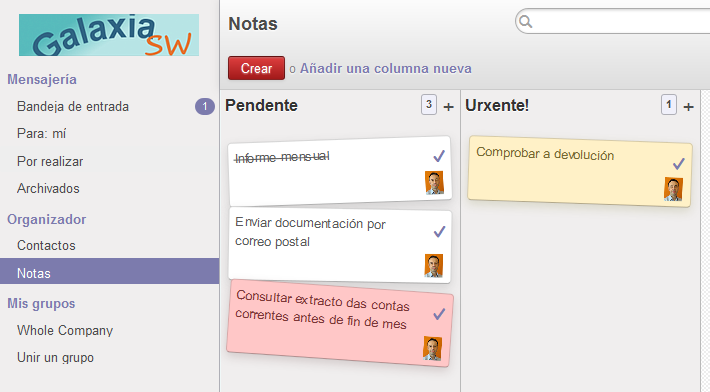Add a note in Pendente with plus icon
This screenshot has height=392, width=710.
pos(448,107)
